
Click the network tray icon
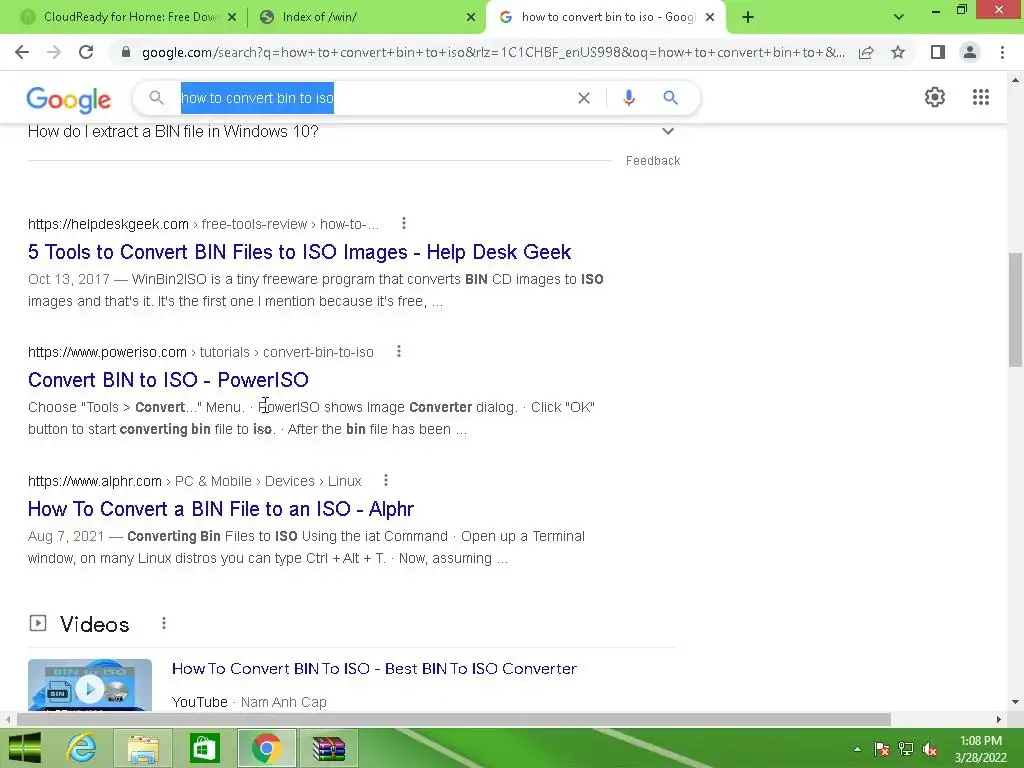coord(905,749)
